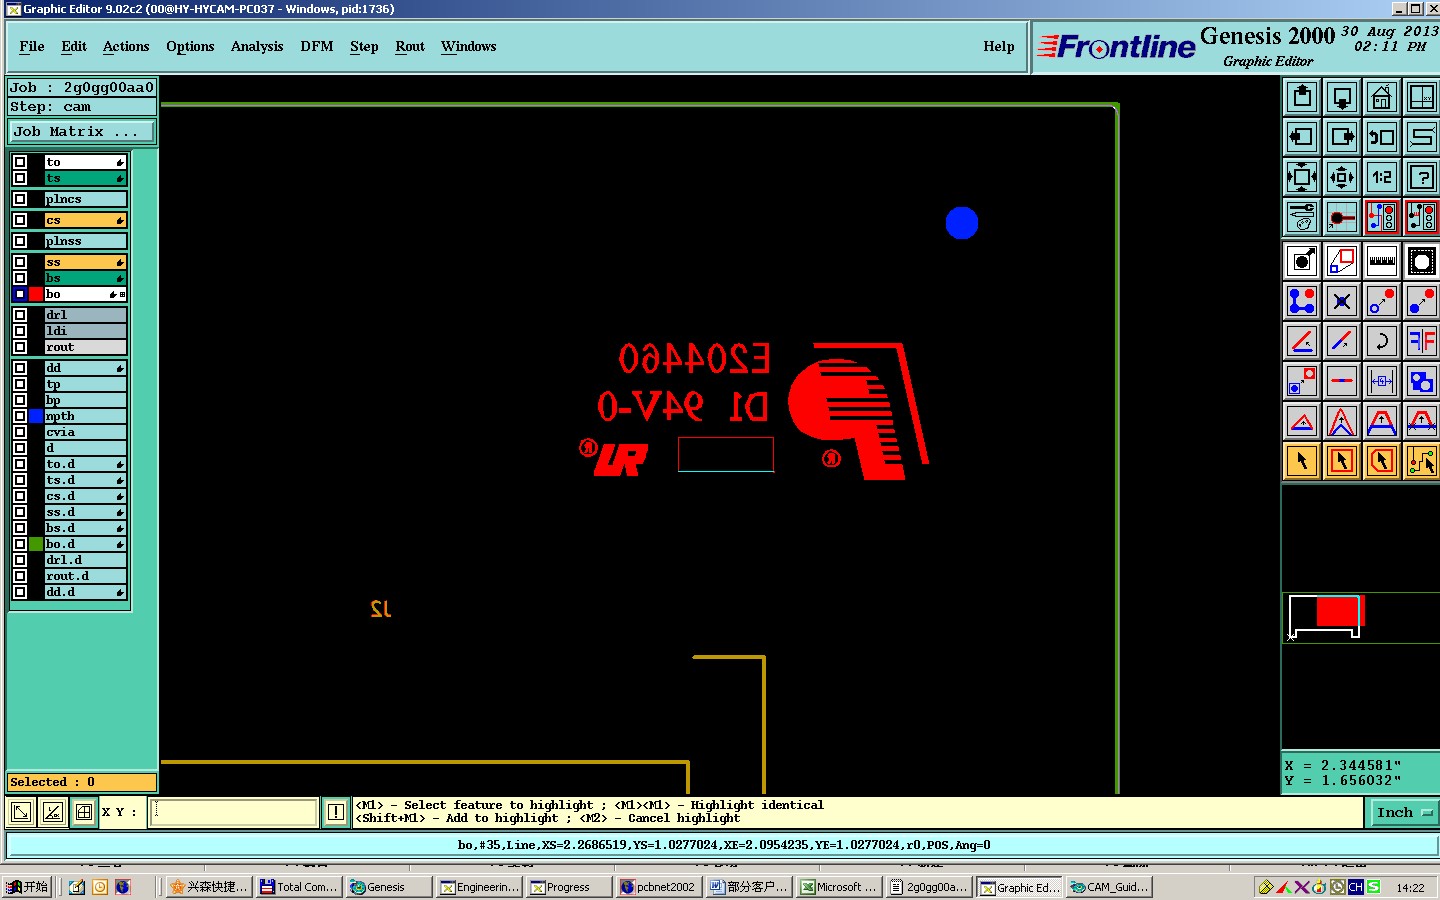
Task: Open the File menu
Action: tap(32, 46)
